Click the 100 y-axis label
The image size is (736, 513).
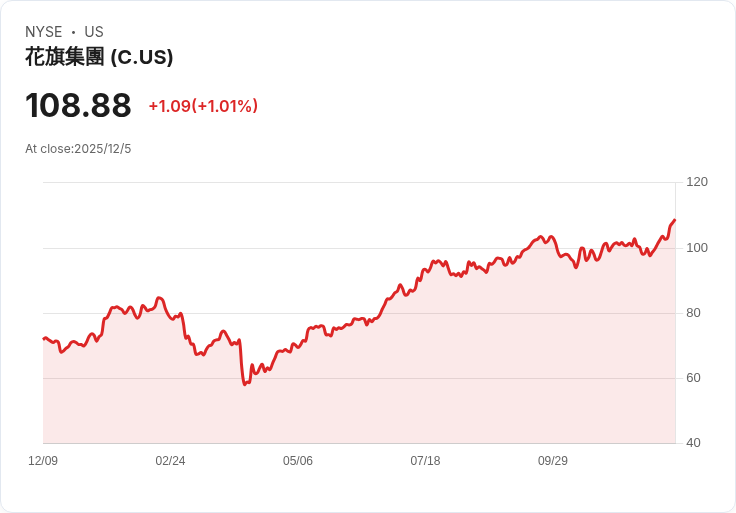coord(697,247)
